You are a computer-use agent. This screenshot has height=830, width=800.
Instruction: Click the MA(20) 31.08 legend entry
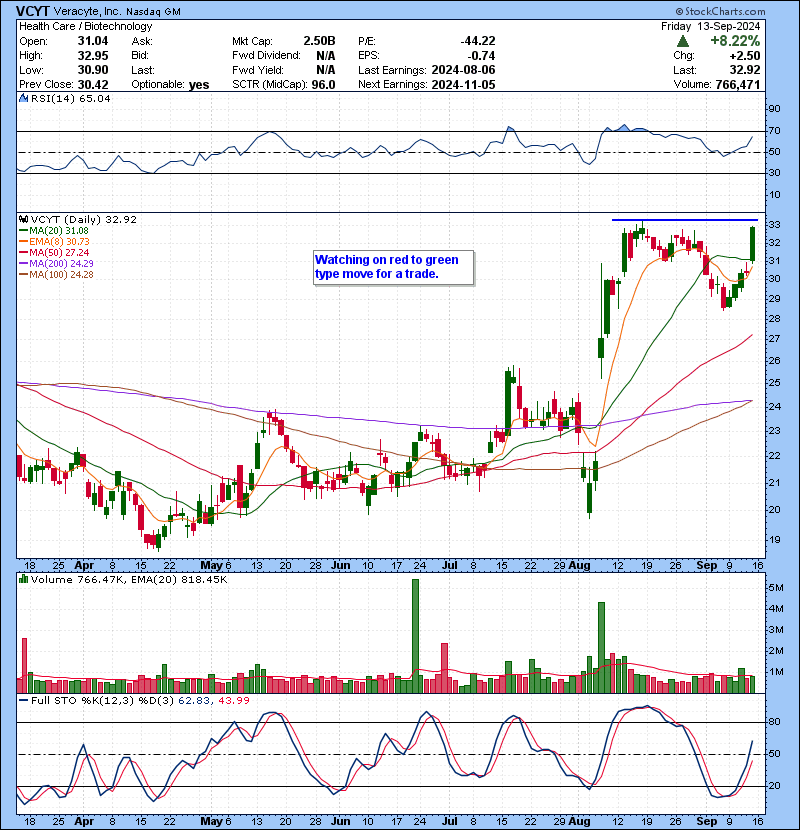(x=54, y=231)
